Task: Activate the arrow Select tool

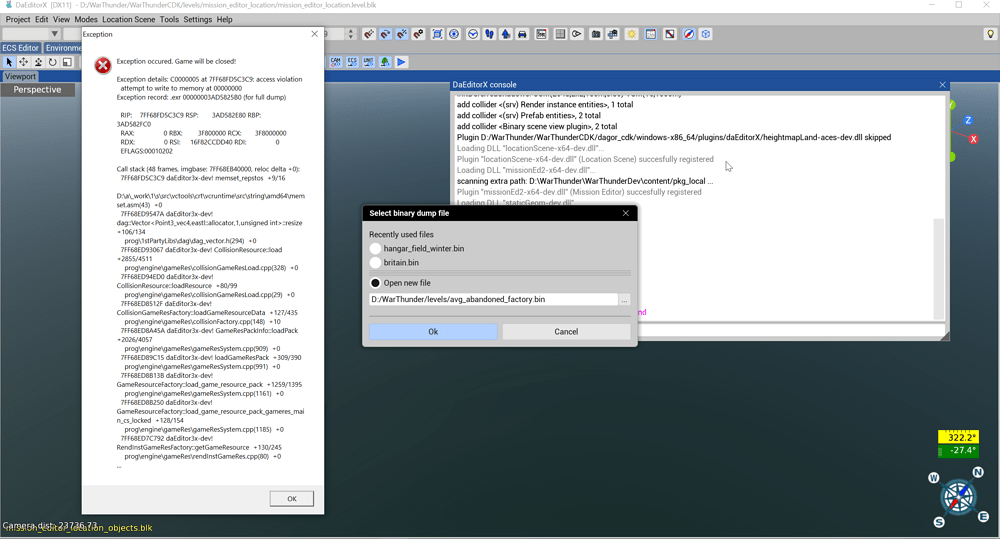Action: (x=9, y=62)
